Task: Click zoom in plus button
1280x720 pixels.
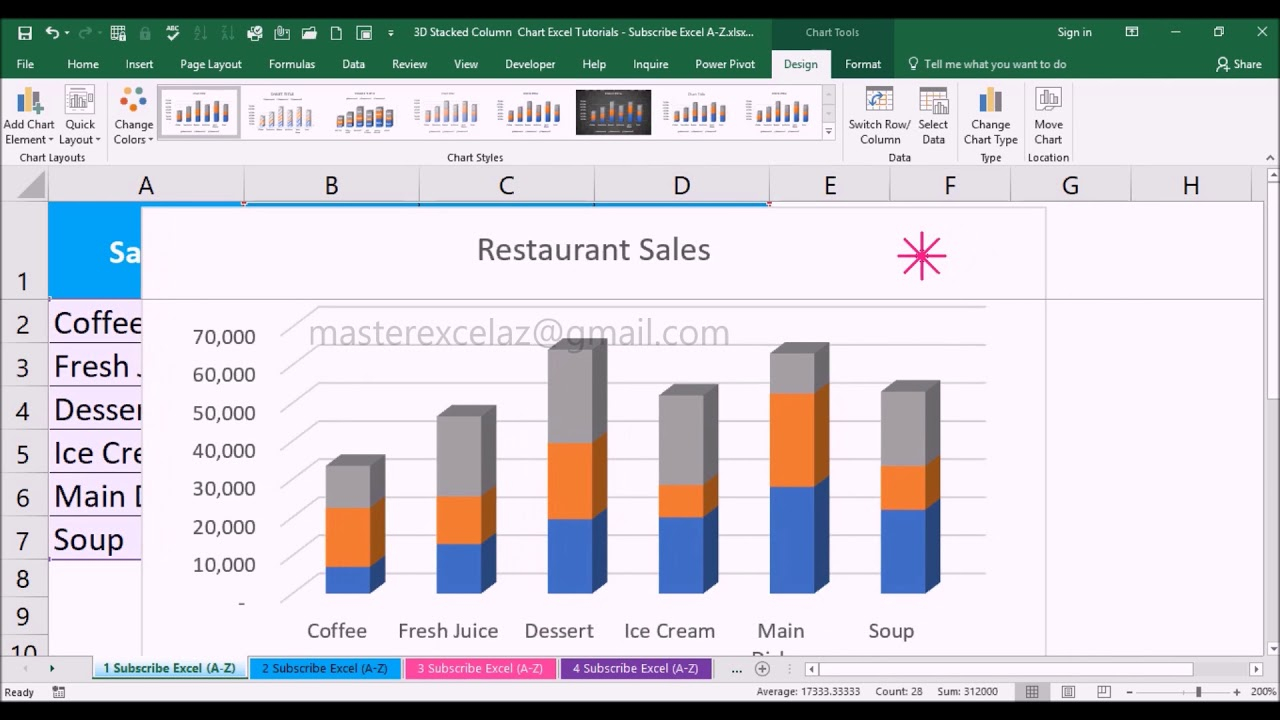Action: 1236,692
